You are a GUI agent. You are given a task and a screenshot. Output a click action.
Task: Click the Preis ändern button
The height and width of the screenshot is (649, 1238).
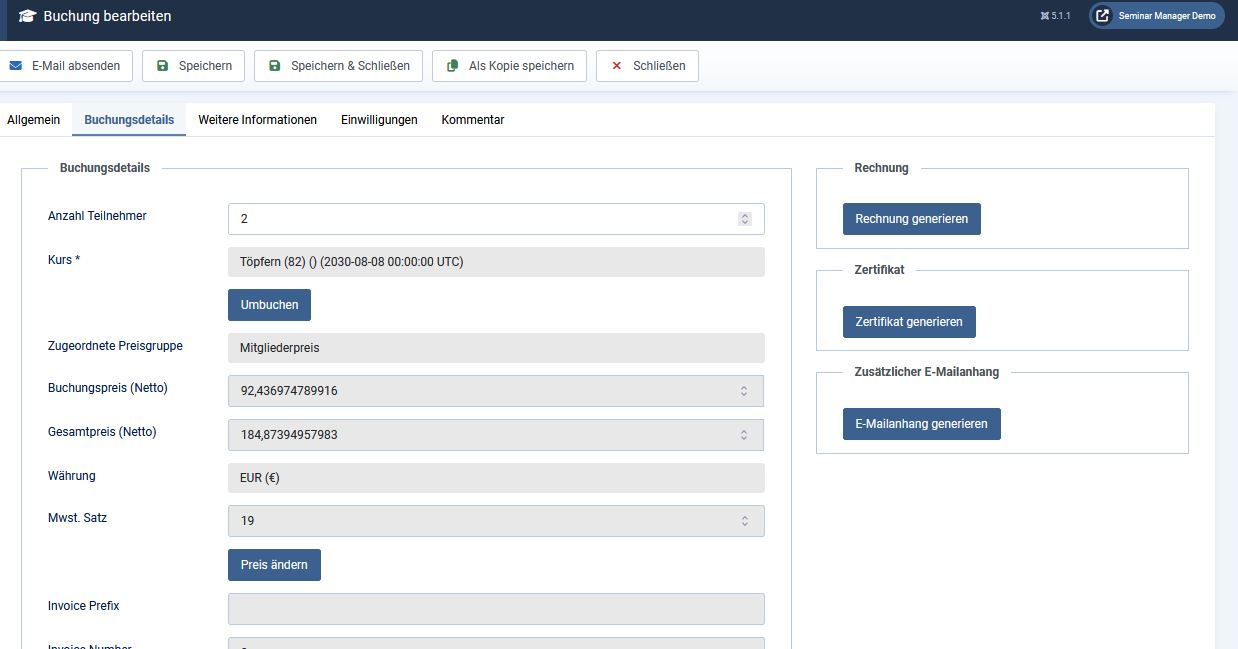tap(274, 565)
